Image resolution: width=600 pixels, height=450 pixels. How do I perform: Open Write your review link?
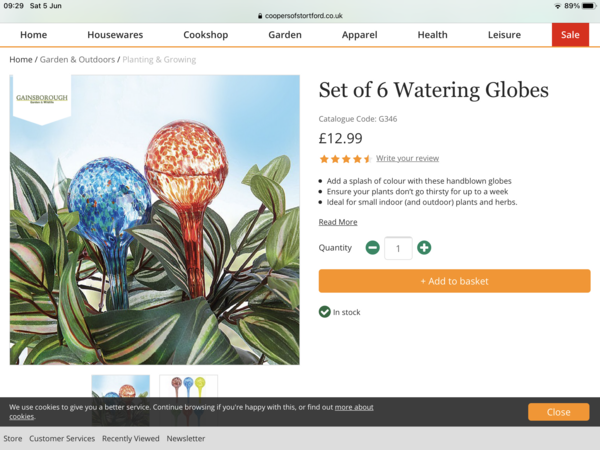coord(407,159)
